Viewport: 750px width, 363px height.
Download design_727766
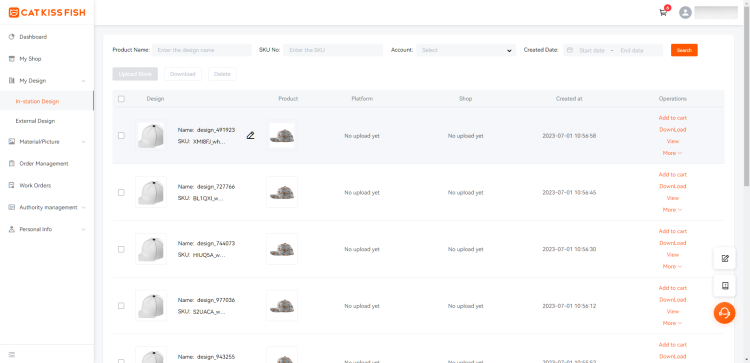point(673,187)
